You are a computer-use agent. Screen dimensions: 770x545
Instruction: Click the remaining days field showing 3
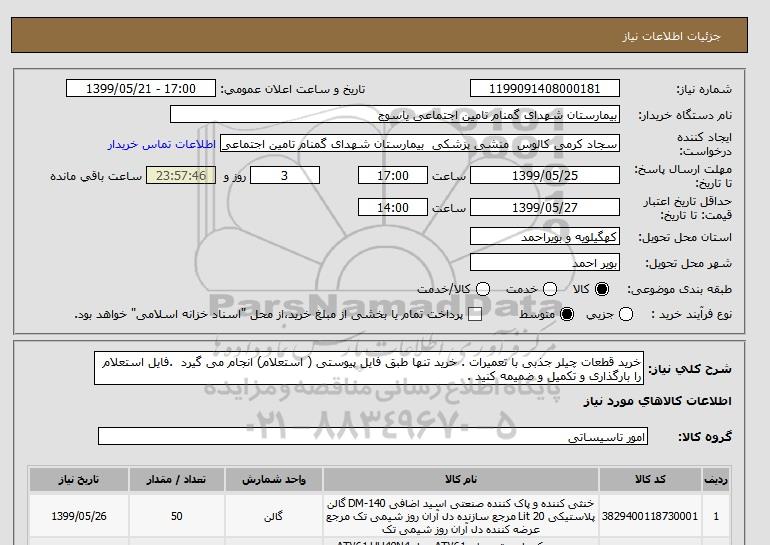click(285, 175)
